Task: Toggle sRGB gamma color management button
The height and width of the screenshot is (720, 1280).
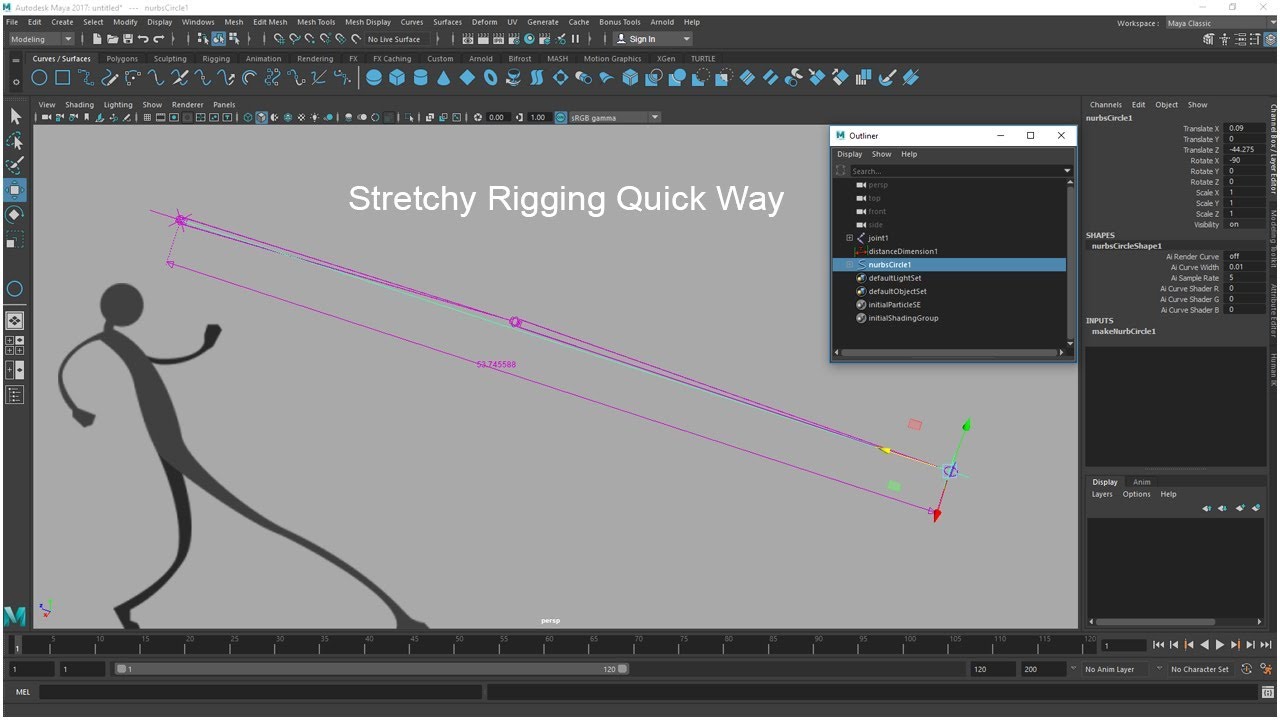Action: [x=560, y=118]
